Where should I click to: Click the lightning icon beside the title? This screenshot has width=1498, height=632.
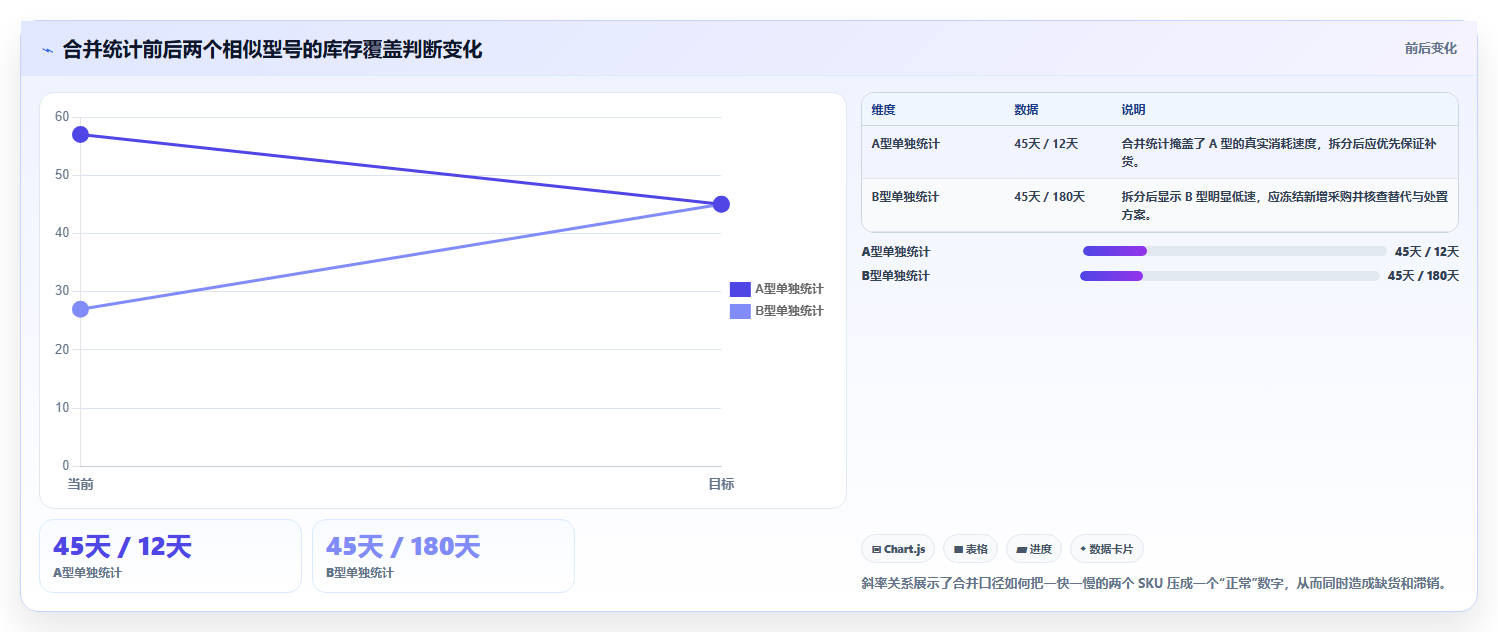pos(48,50)
